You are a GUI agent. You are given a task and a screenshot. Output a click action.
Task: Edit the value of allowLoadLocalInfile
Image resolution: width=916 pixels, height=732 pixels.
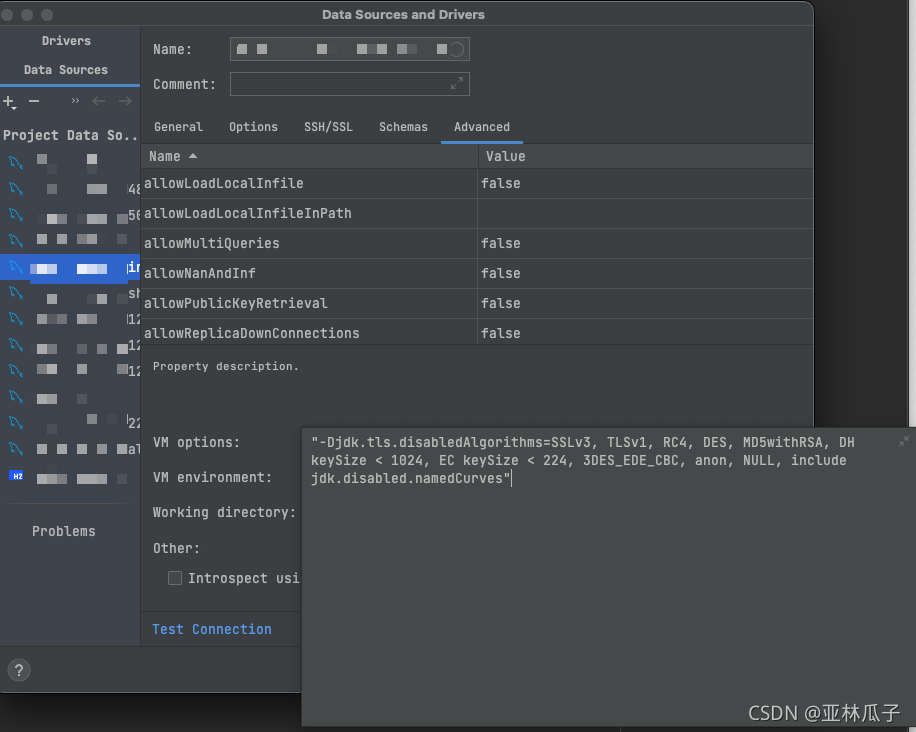tap(645, 183)
